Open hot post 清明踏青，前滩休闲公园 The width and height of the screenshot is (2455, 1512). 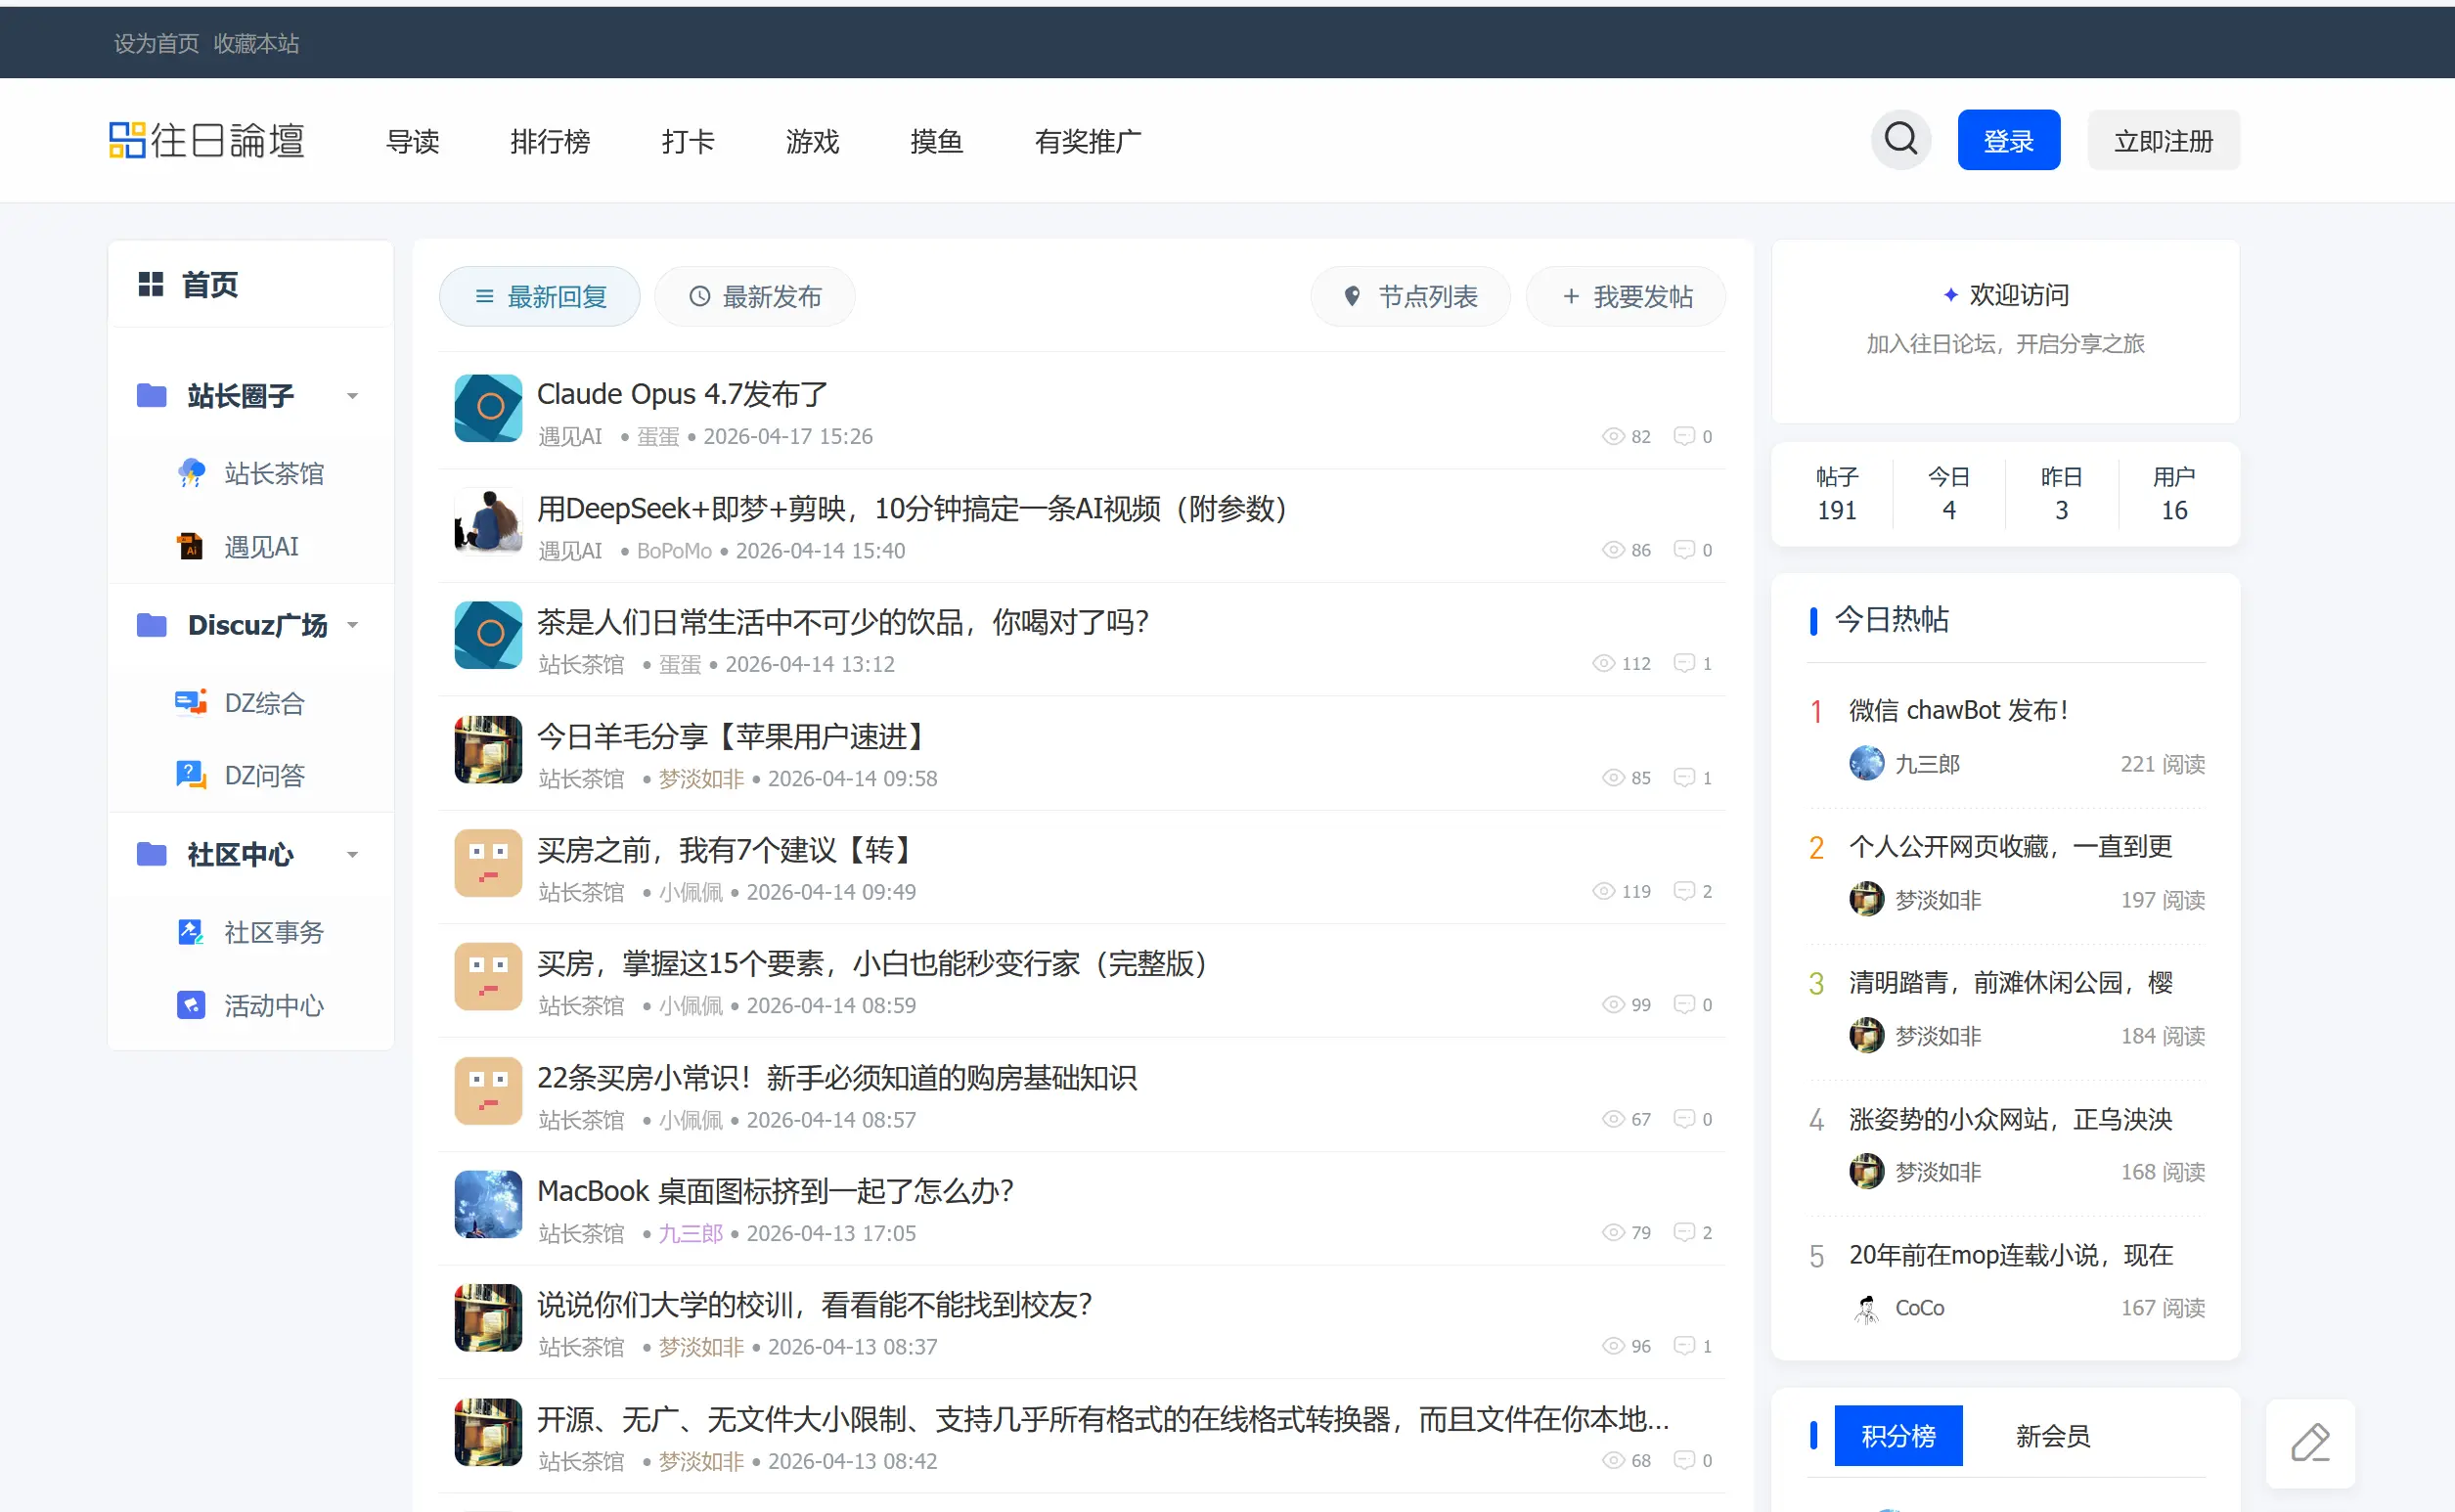(2010, 982)
